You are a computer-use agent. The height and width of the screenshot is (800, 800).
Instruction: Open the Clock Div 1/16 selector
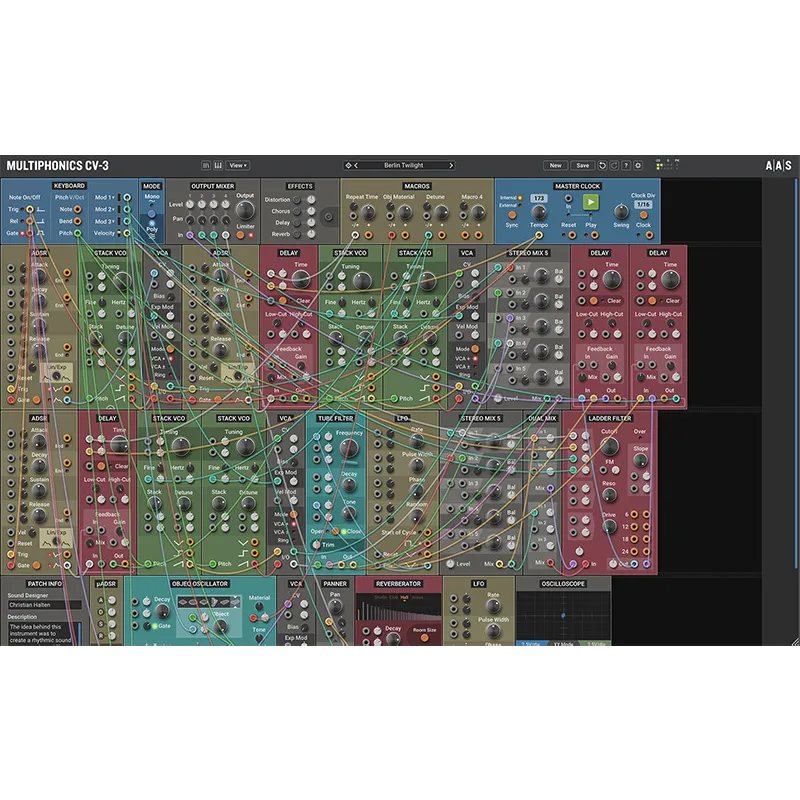click(x=643, y=204)
